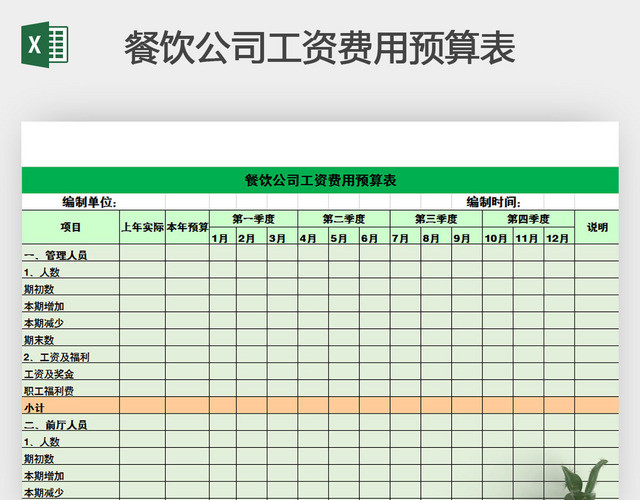Select the 7月 column header
Image resolution: width=640 pixels, height=500 pixels.
[405, 238]
